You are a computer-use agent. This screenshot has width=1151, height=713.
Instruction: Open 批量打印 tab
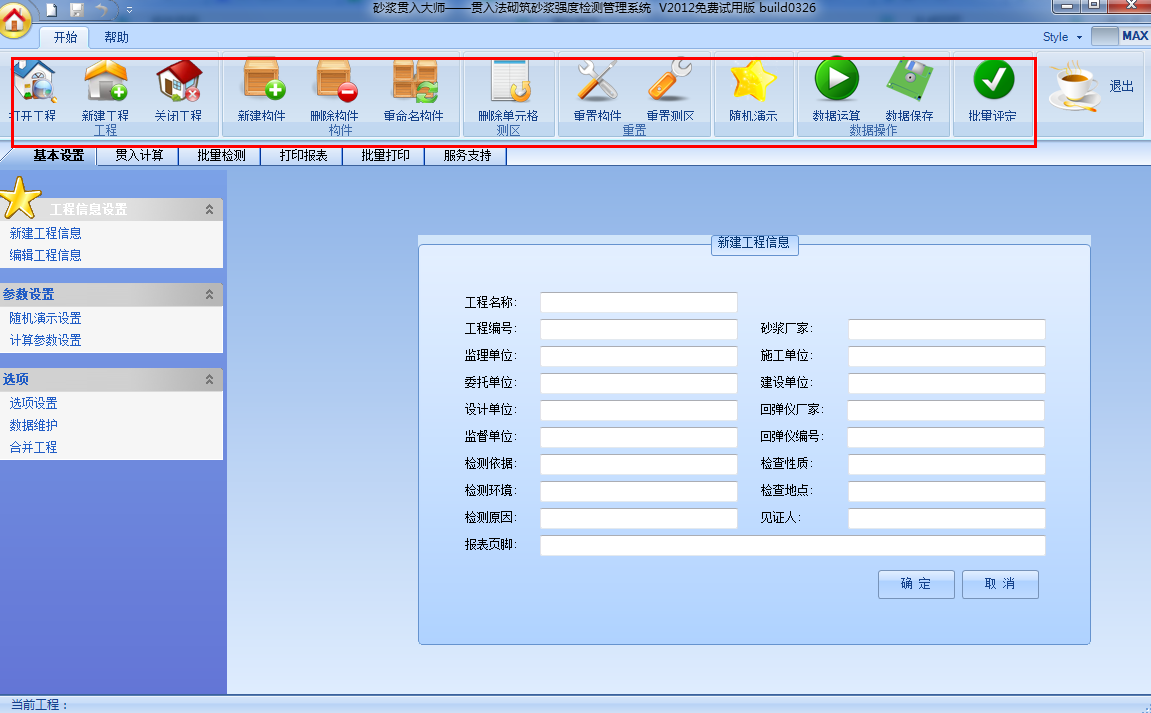(385, 156)
